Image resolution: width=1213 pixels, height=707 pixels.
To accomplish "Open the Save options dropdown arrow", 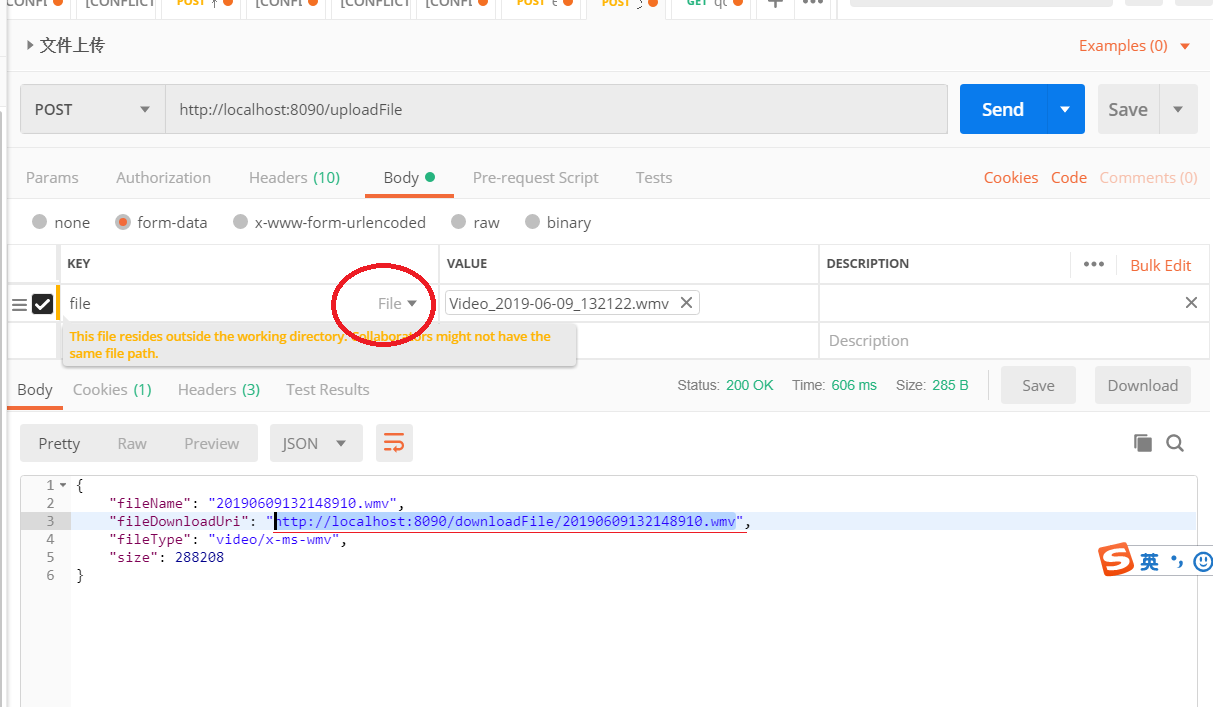I will pyautogui.click(x=1178, y=109).
